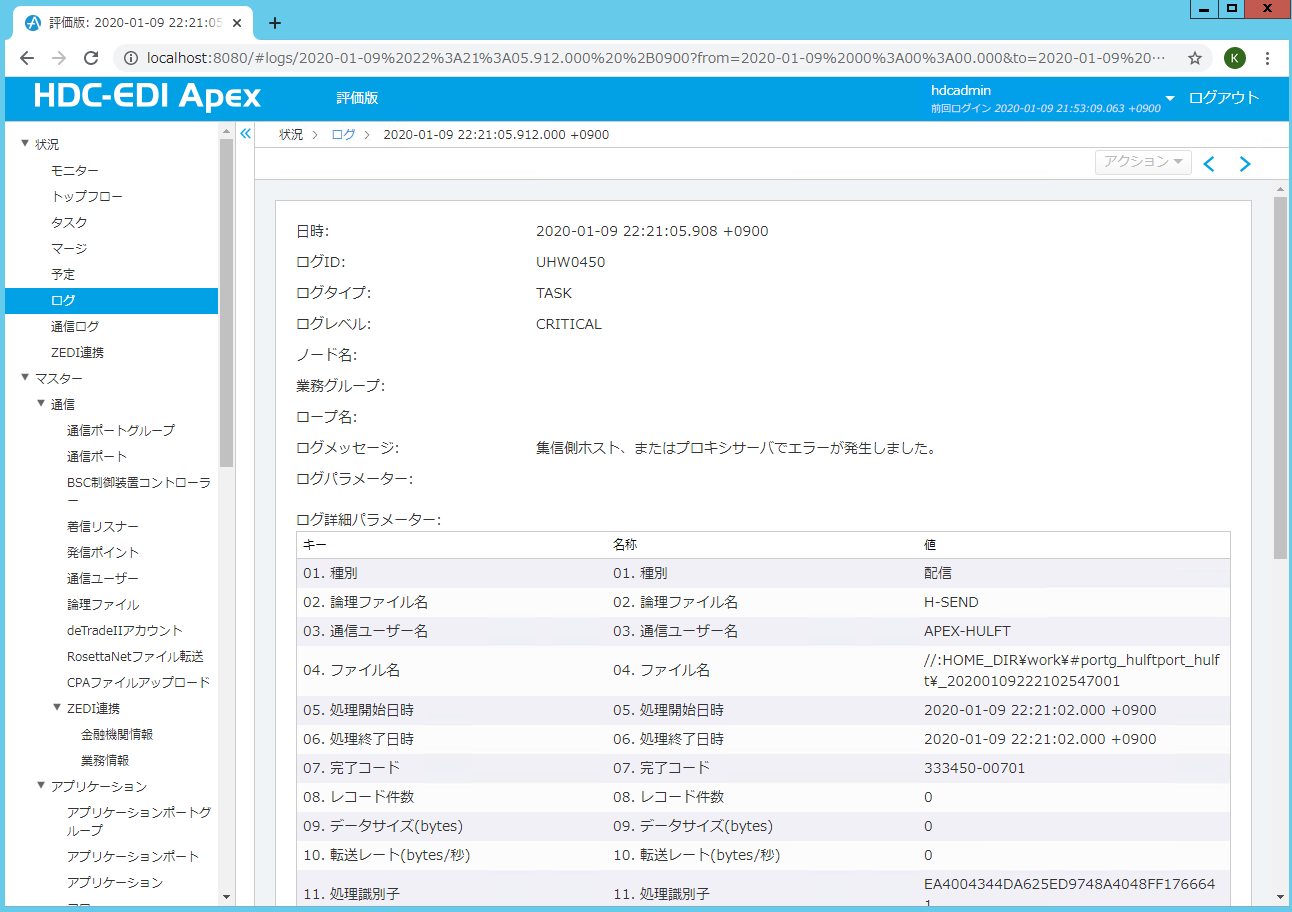This screenshot has width=1292, height=912.
Task: Click the browser forward arrow
Action: [59, 58]
